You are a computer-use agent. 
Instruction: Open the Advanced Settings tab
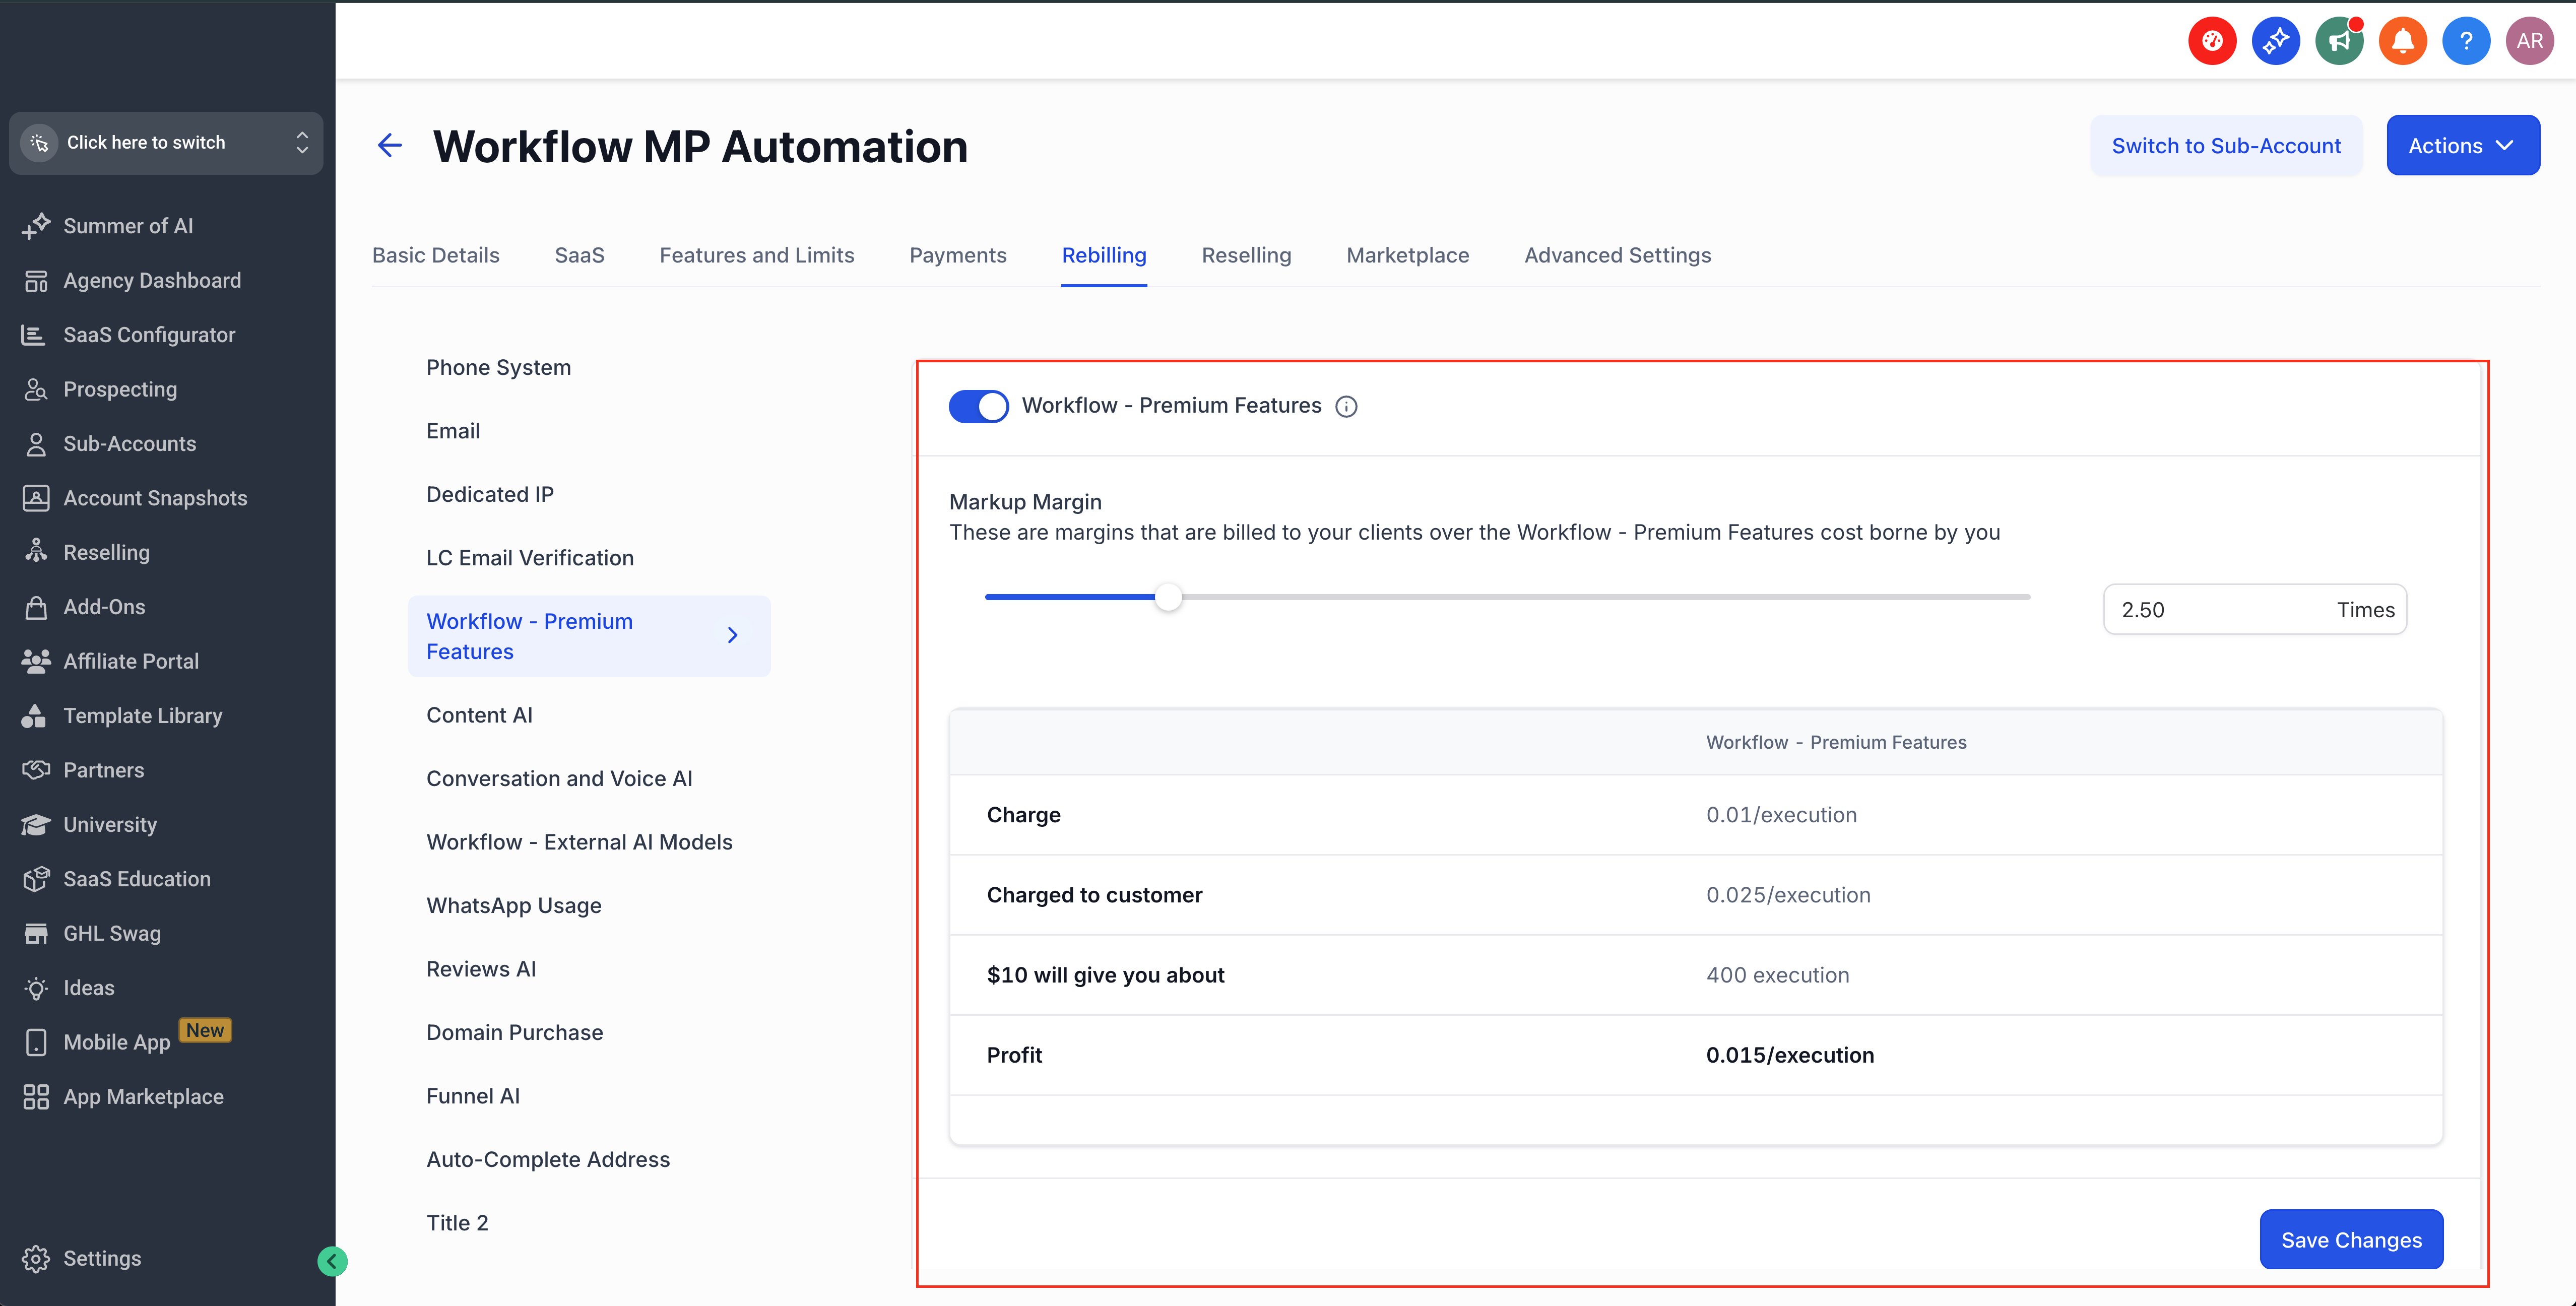click(x=1617, y=255)
